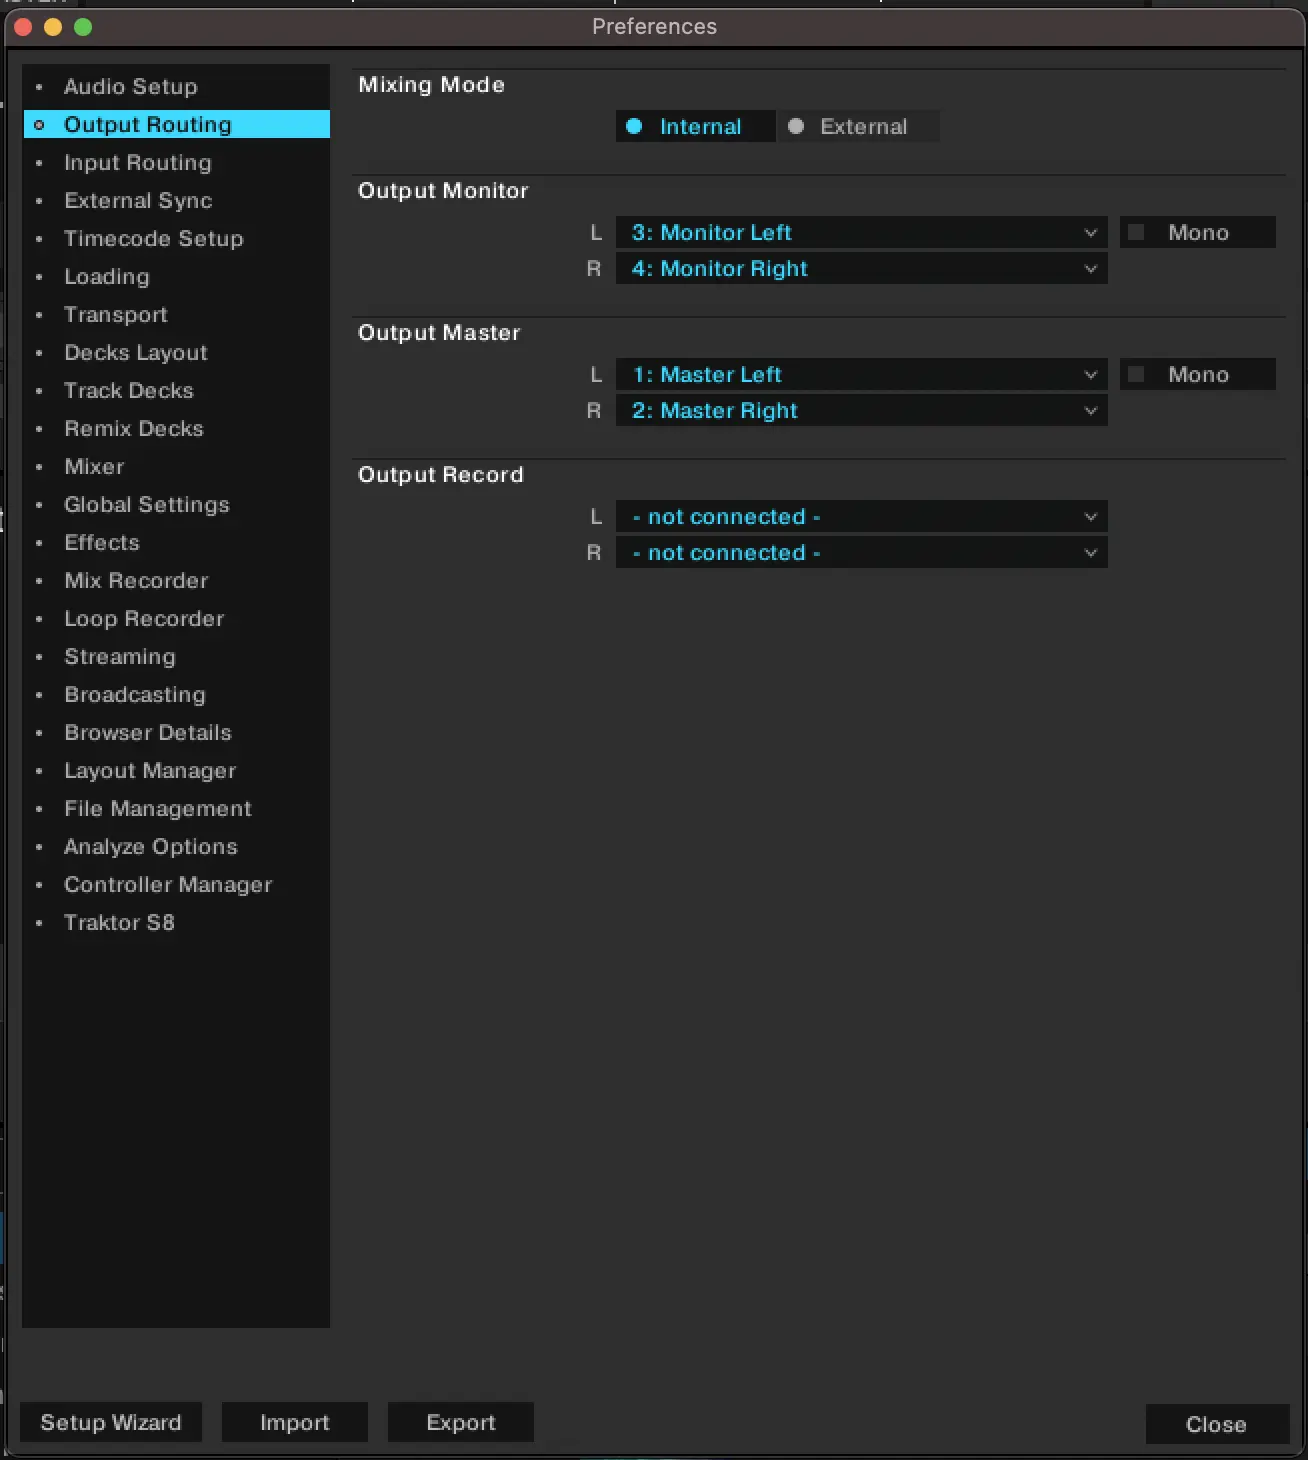Go to Input Routing settings
This screenshot has height=1460, width=1308.
[137, 163]
